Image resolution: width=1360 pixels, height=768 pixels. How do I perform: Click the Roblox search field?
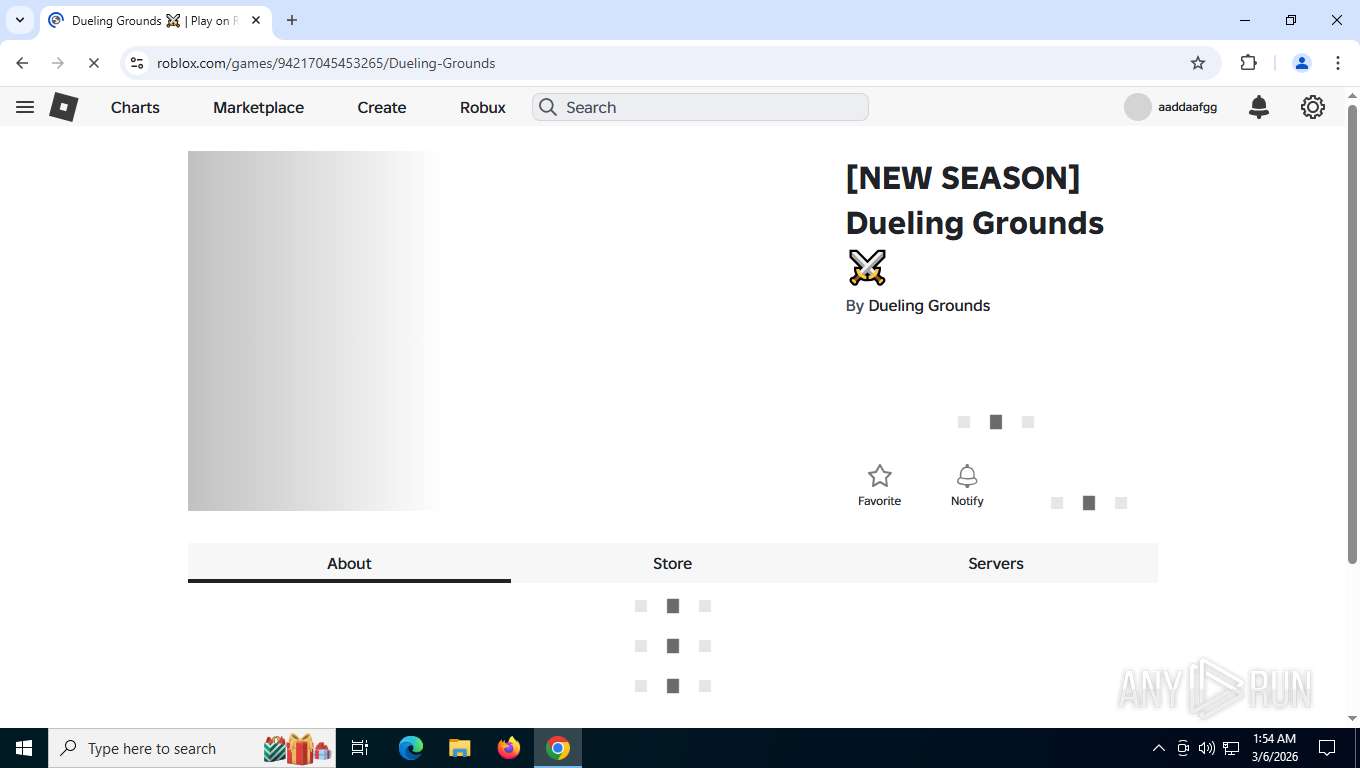point(700,107)
